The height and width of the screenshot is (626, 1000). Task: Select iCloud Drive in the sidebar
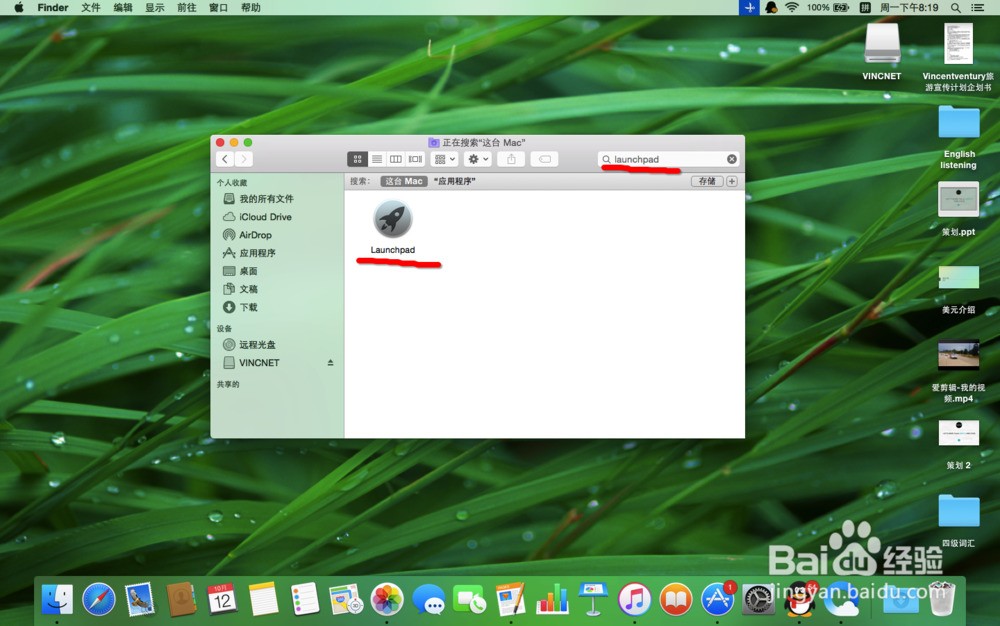point(277,217)
